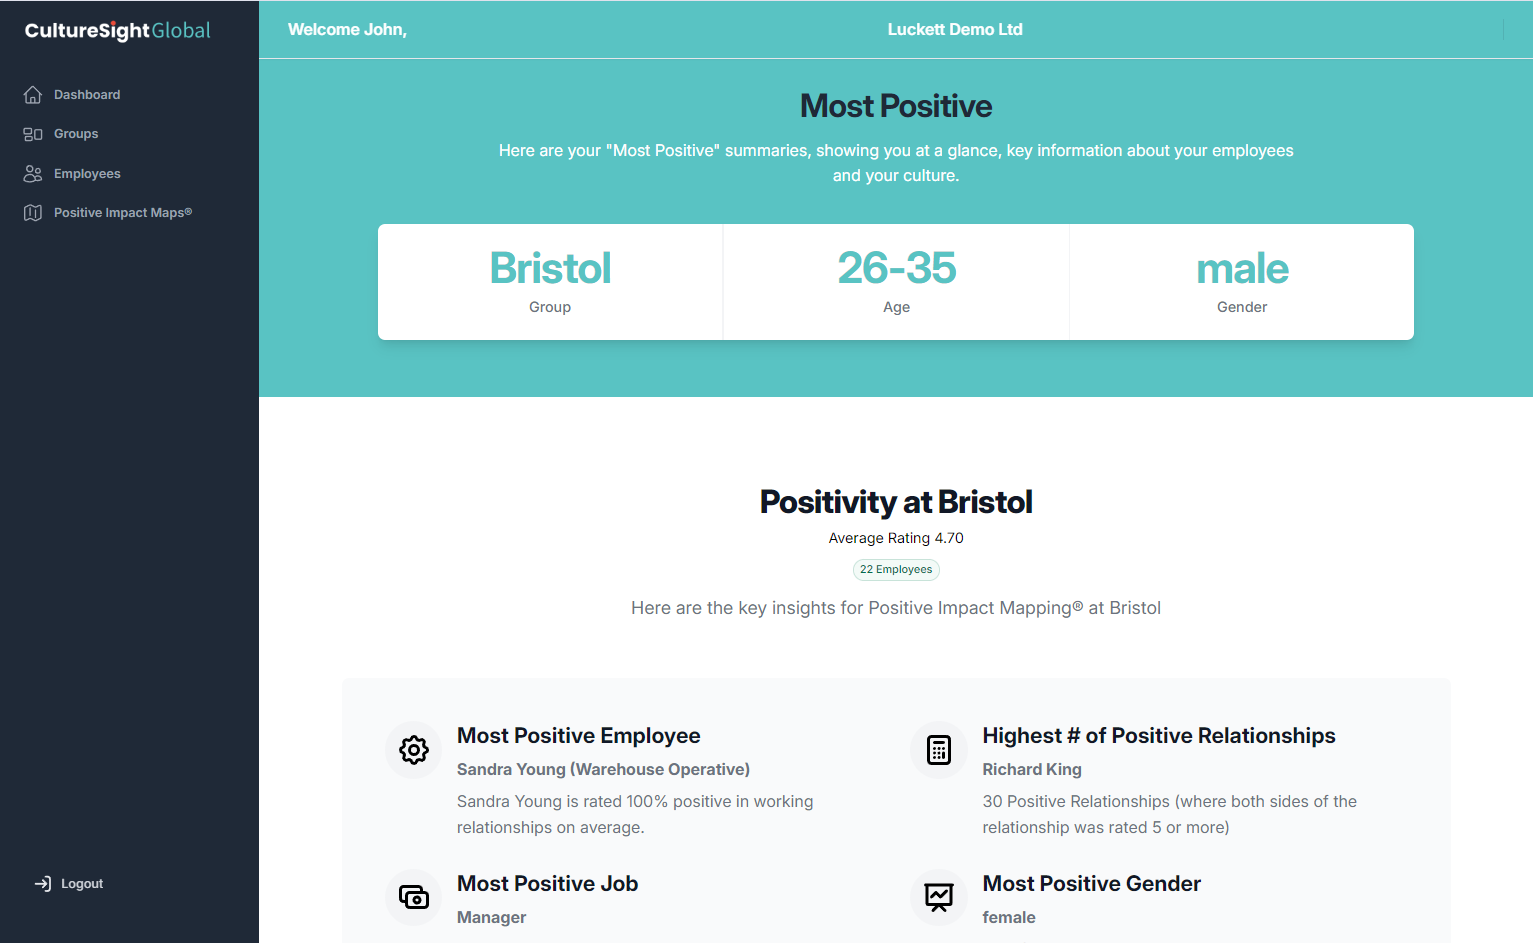Click the Most Positive Employee gear icon

pyautogui.click(x=414, y=750)
